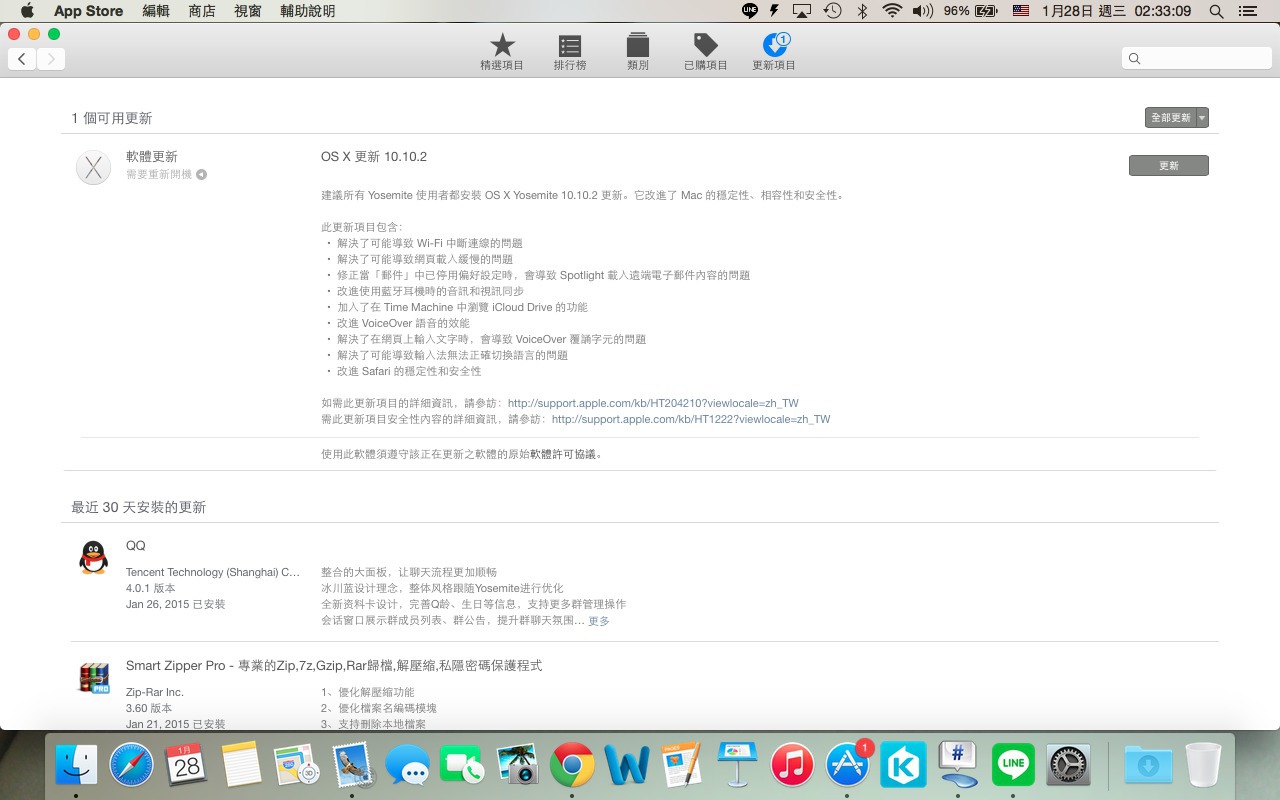Open the 視窗 menu
Viewport: 1280px width, 800px height.
coord(248,11)
